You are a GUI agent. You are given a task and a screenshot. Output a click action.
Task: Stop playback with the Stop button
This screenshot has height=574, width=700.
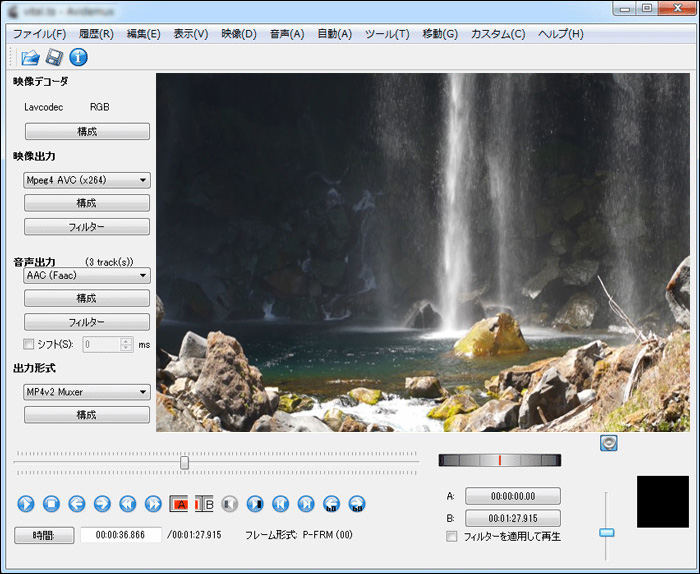[x=51, y=504]
